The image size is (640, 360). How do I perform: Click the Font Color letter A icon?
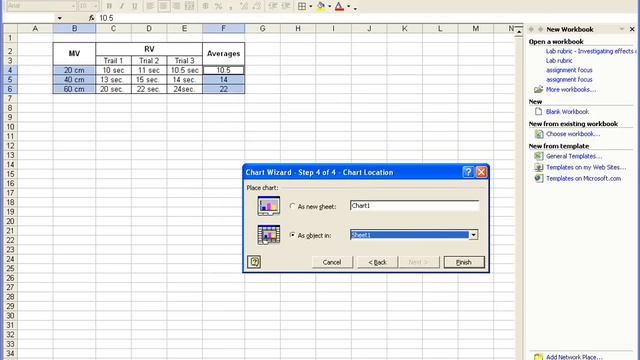pos(339,6)
